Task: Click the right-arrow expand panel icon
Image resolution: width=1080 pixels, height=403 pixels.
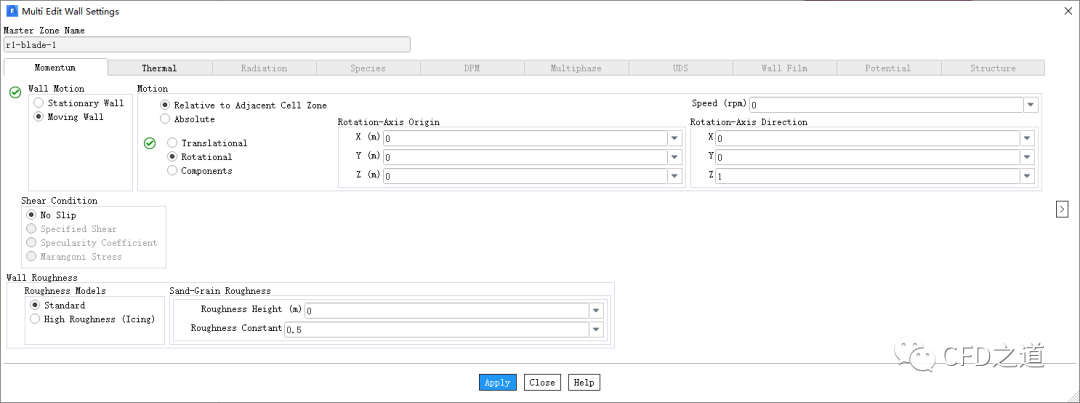Action: click(x=1064, y=208)
